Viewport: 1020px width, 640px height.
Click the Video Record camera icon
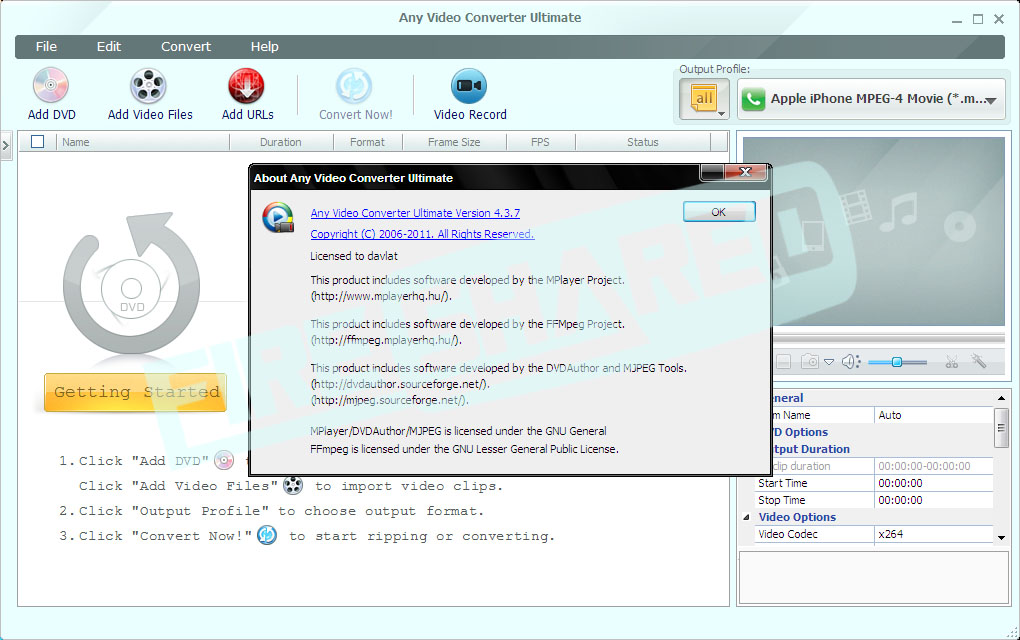[469, 86]
